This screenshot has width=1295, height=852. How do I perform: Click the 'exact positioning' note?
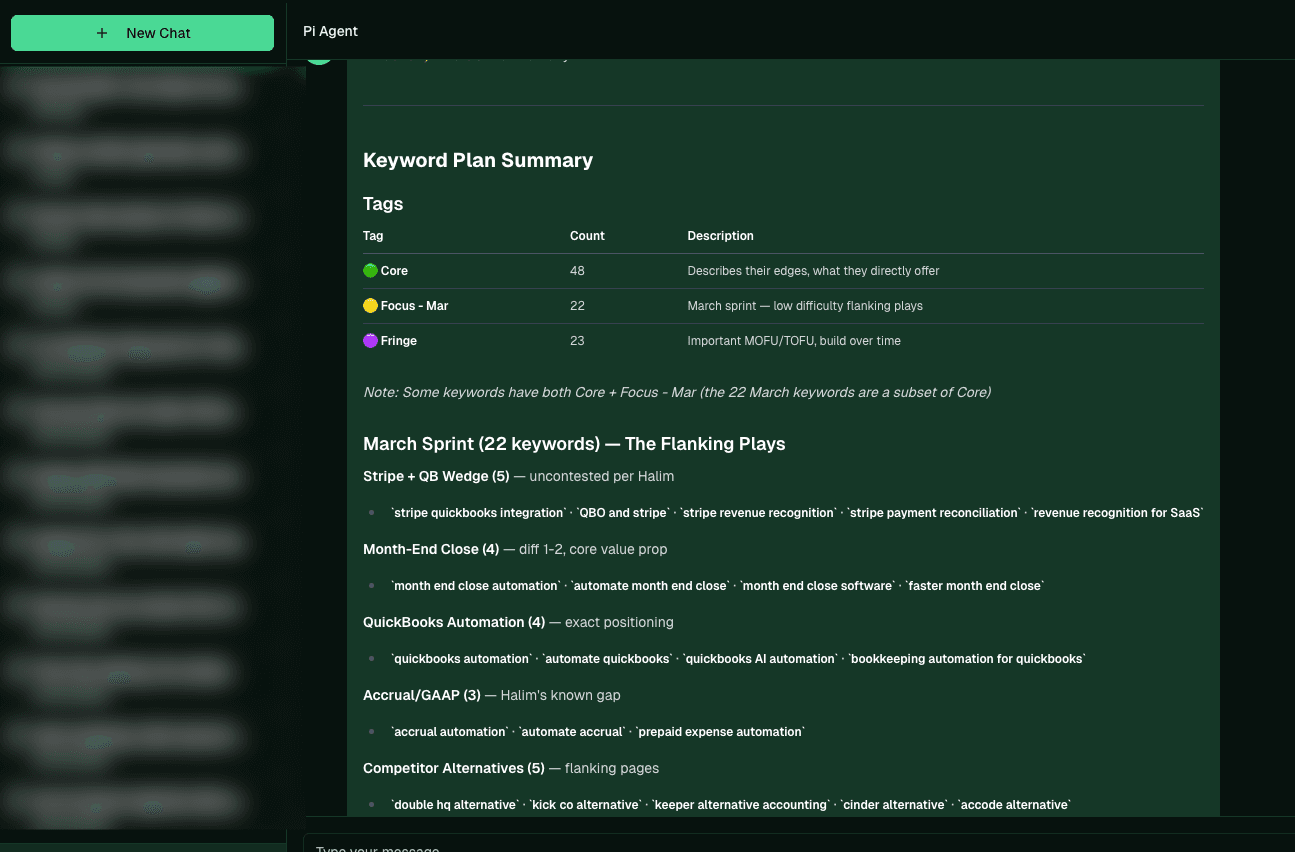pyautogui.click(x=619, y=622)
